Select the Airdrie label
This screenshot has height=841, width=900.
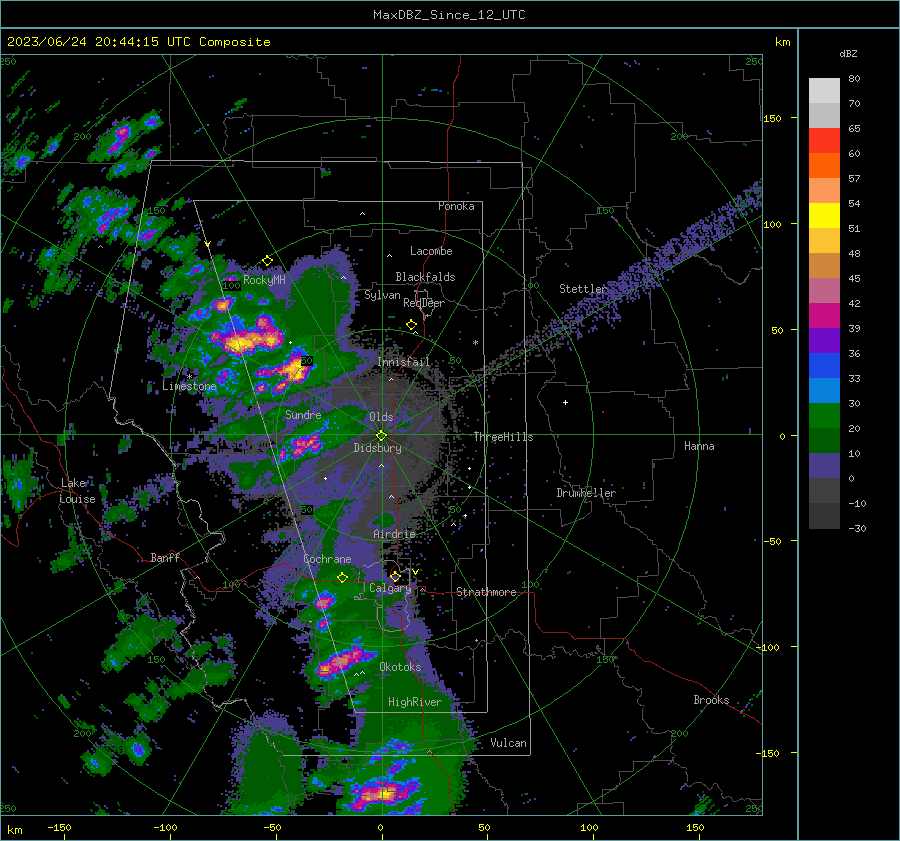click(394, 534)
